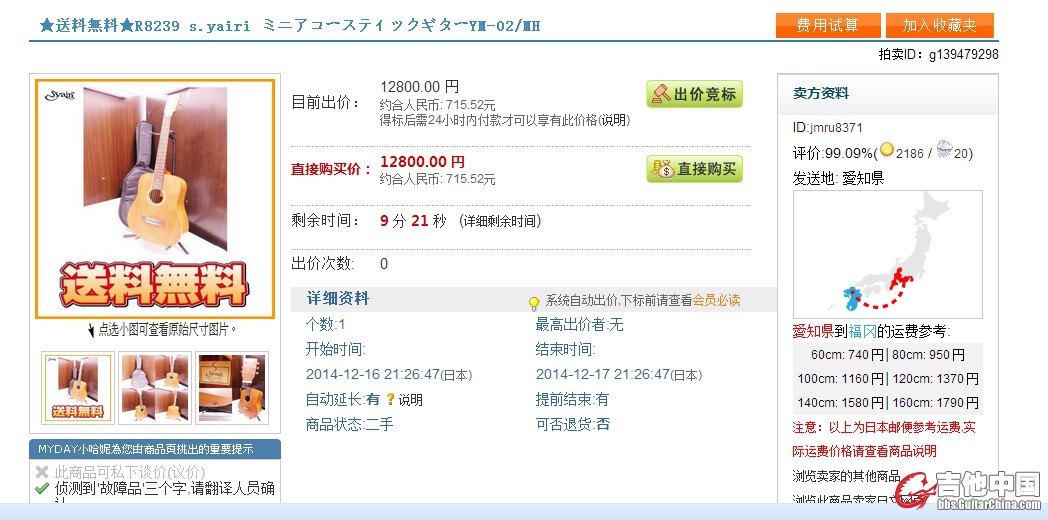Select the second thumbnail showing four guitar views
The image size is (1048, 520).
coord(155,388)
